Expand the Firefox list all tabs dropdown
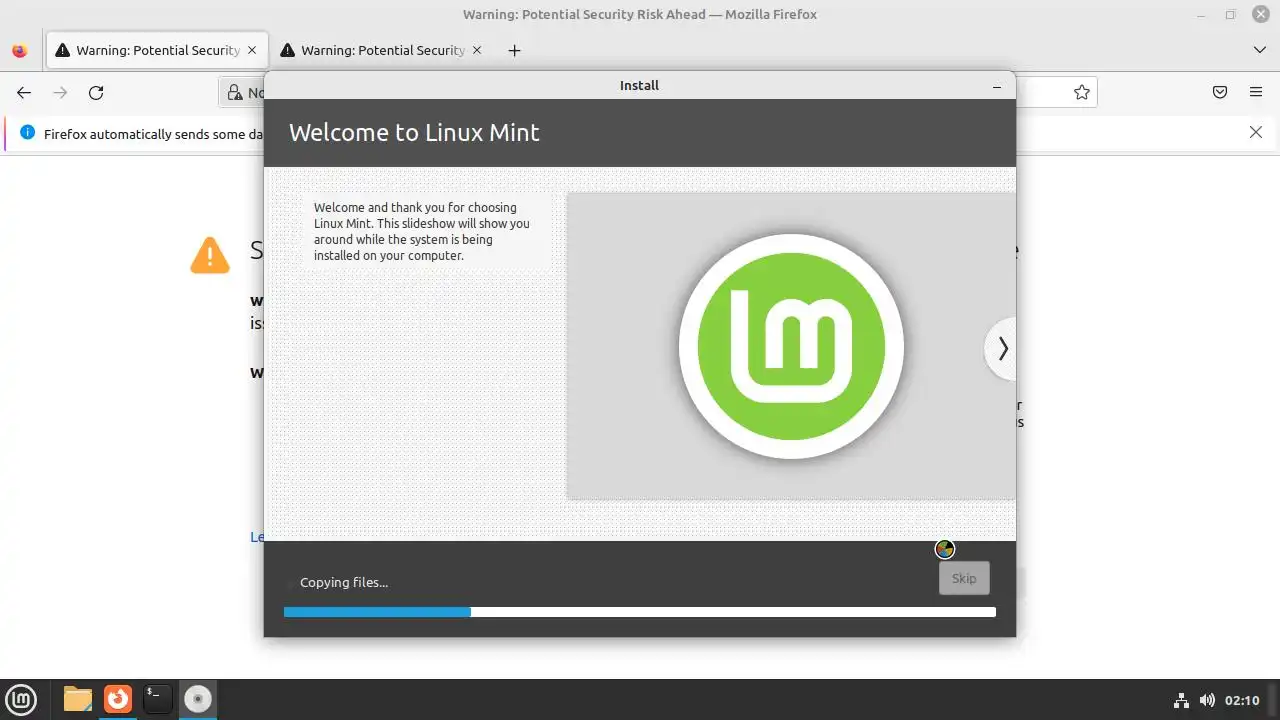Viewport: 1280px width, 720px height. point(1259,50)
